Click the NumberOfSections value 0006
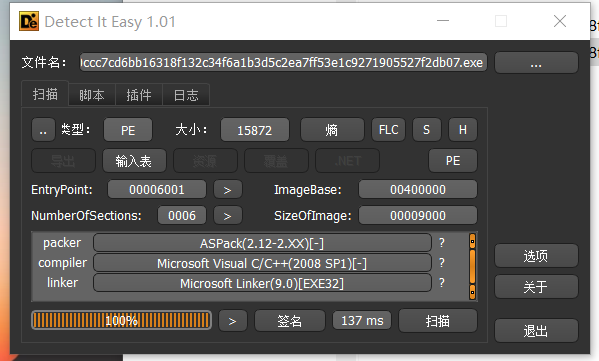This screenshot has width=599, height=361. coord(182,215)
